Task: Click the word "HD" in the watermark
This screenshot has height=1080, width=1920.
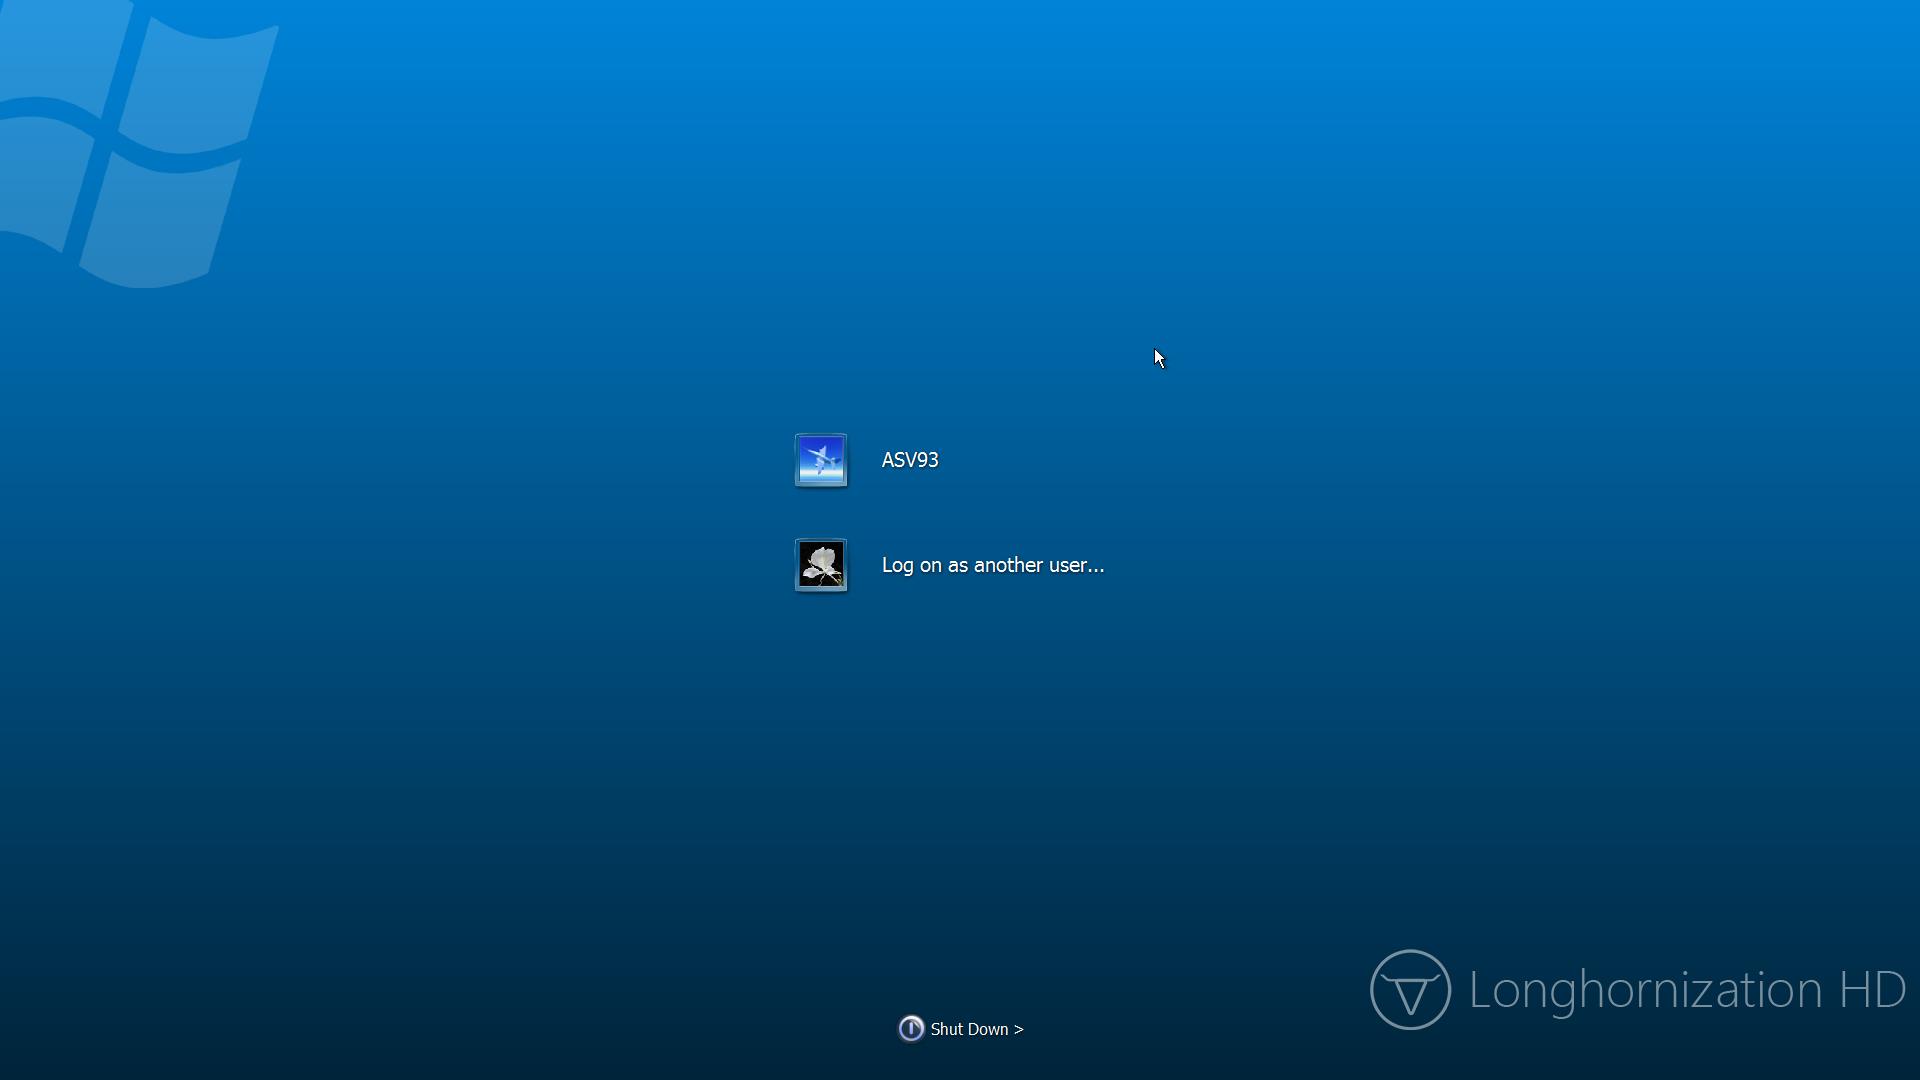Action: [x=1872, y=990]
